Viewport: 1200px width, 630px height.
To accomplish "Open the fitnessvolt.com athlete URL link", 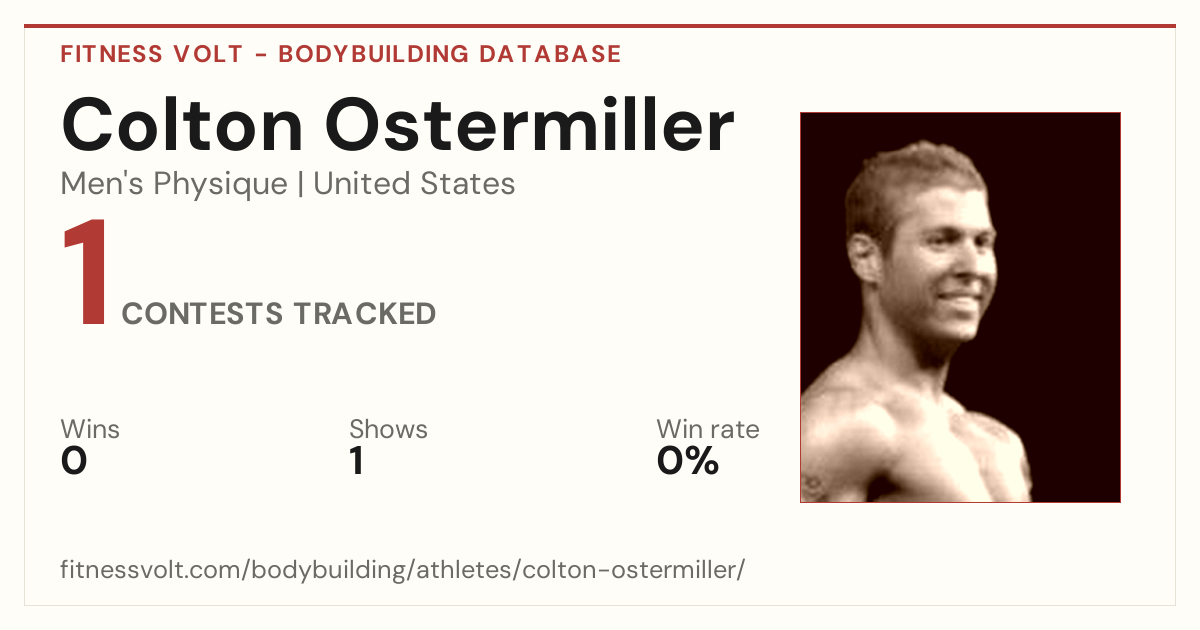I will [x=403, y=571].
